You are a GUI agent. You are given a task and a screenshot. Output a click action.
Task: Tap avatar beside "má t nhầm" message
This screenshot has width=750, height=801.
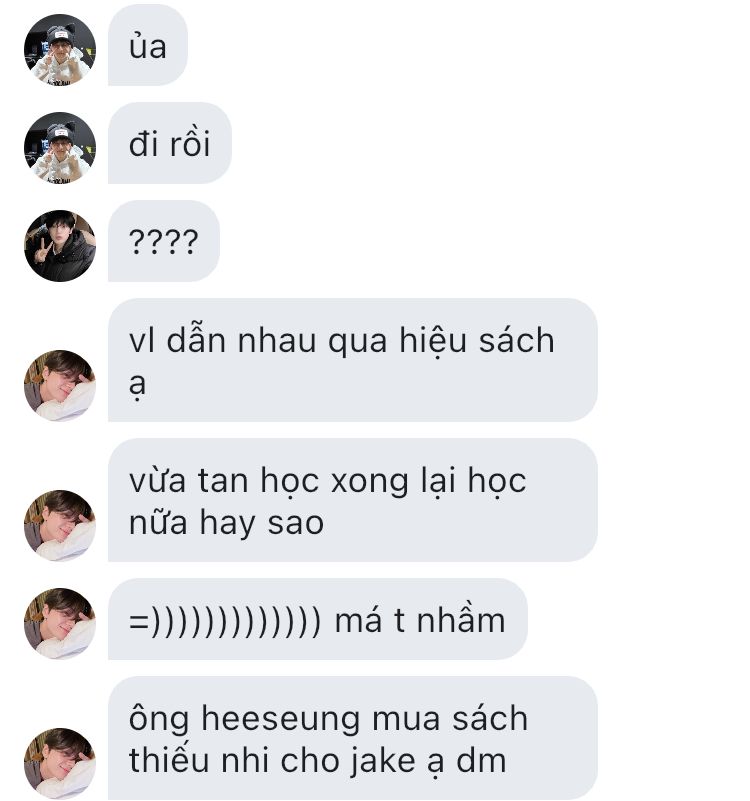click(x=60, y=624)
